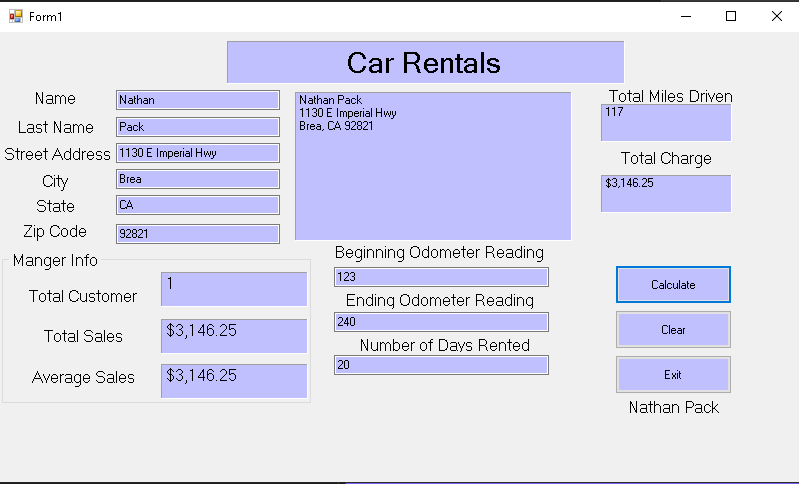
Task: Edit the City text box
Action: [197, 179]
